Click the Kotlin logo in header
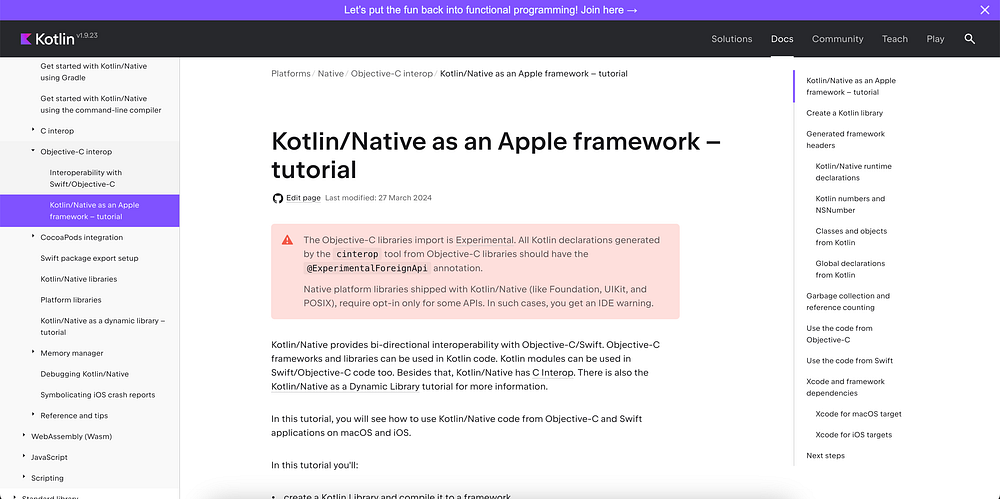The height and width of the screenshot is (499, 1000). (x=48, y=39)
